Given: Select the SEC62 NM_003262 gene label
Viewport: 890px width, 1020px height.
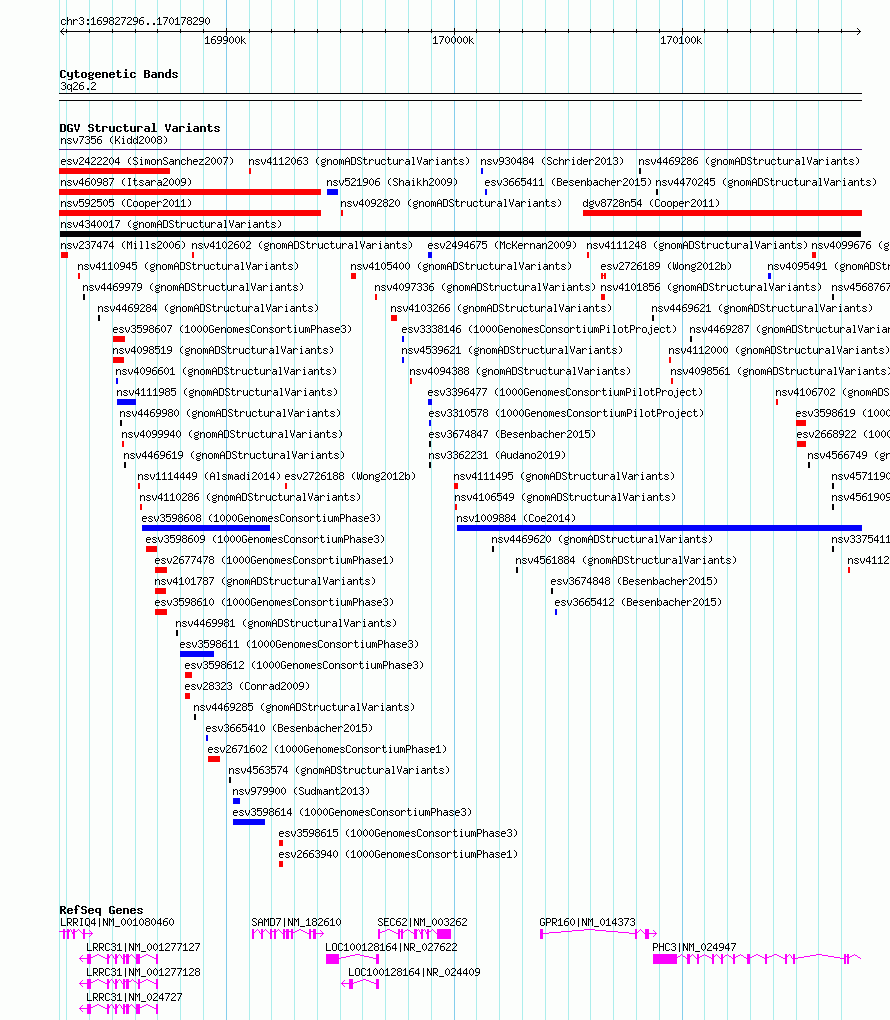Looking at the screenshot, I should click(x=422, y=922).
